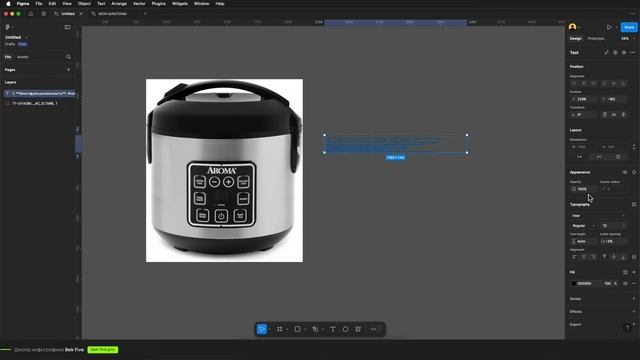The width and height of the screenshot is (640, 360).
Task: Remove the 000000 fill with the minus icon
Action: click(634, 283)
